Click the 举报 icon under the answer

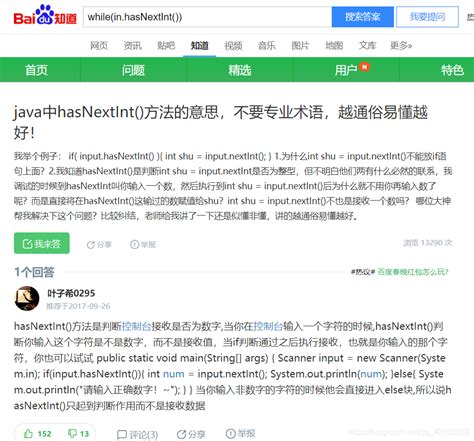231,434
